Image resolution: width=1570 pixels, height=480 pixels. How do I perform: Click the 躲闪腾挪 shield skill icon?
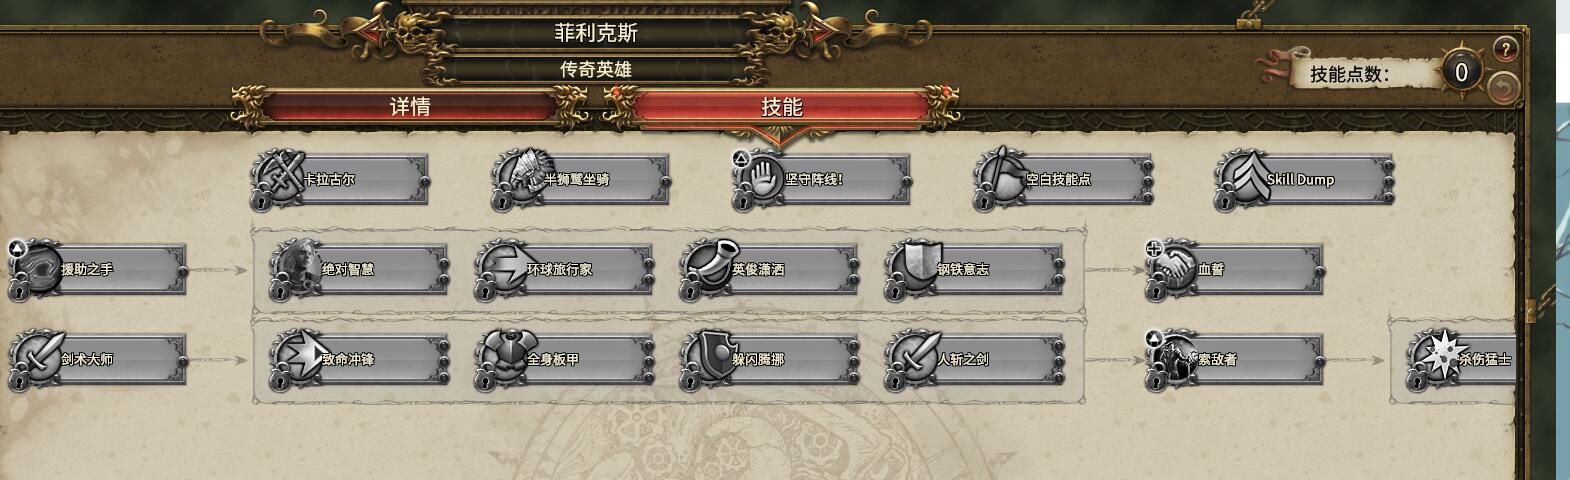tap(707, 356)
